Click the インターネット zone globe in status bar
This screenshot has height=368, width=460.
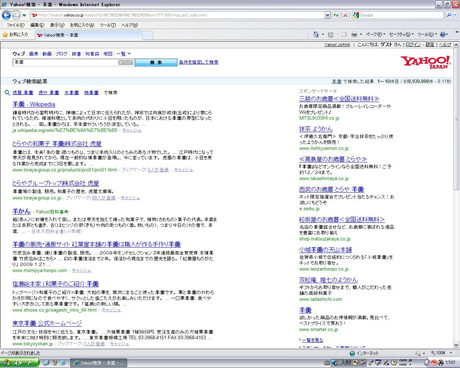click(x=352, y=353)
